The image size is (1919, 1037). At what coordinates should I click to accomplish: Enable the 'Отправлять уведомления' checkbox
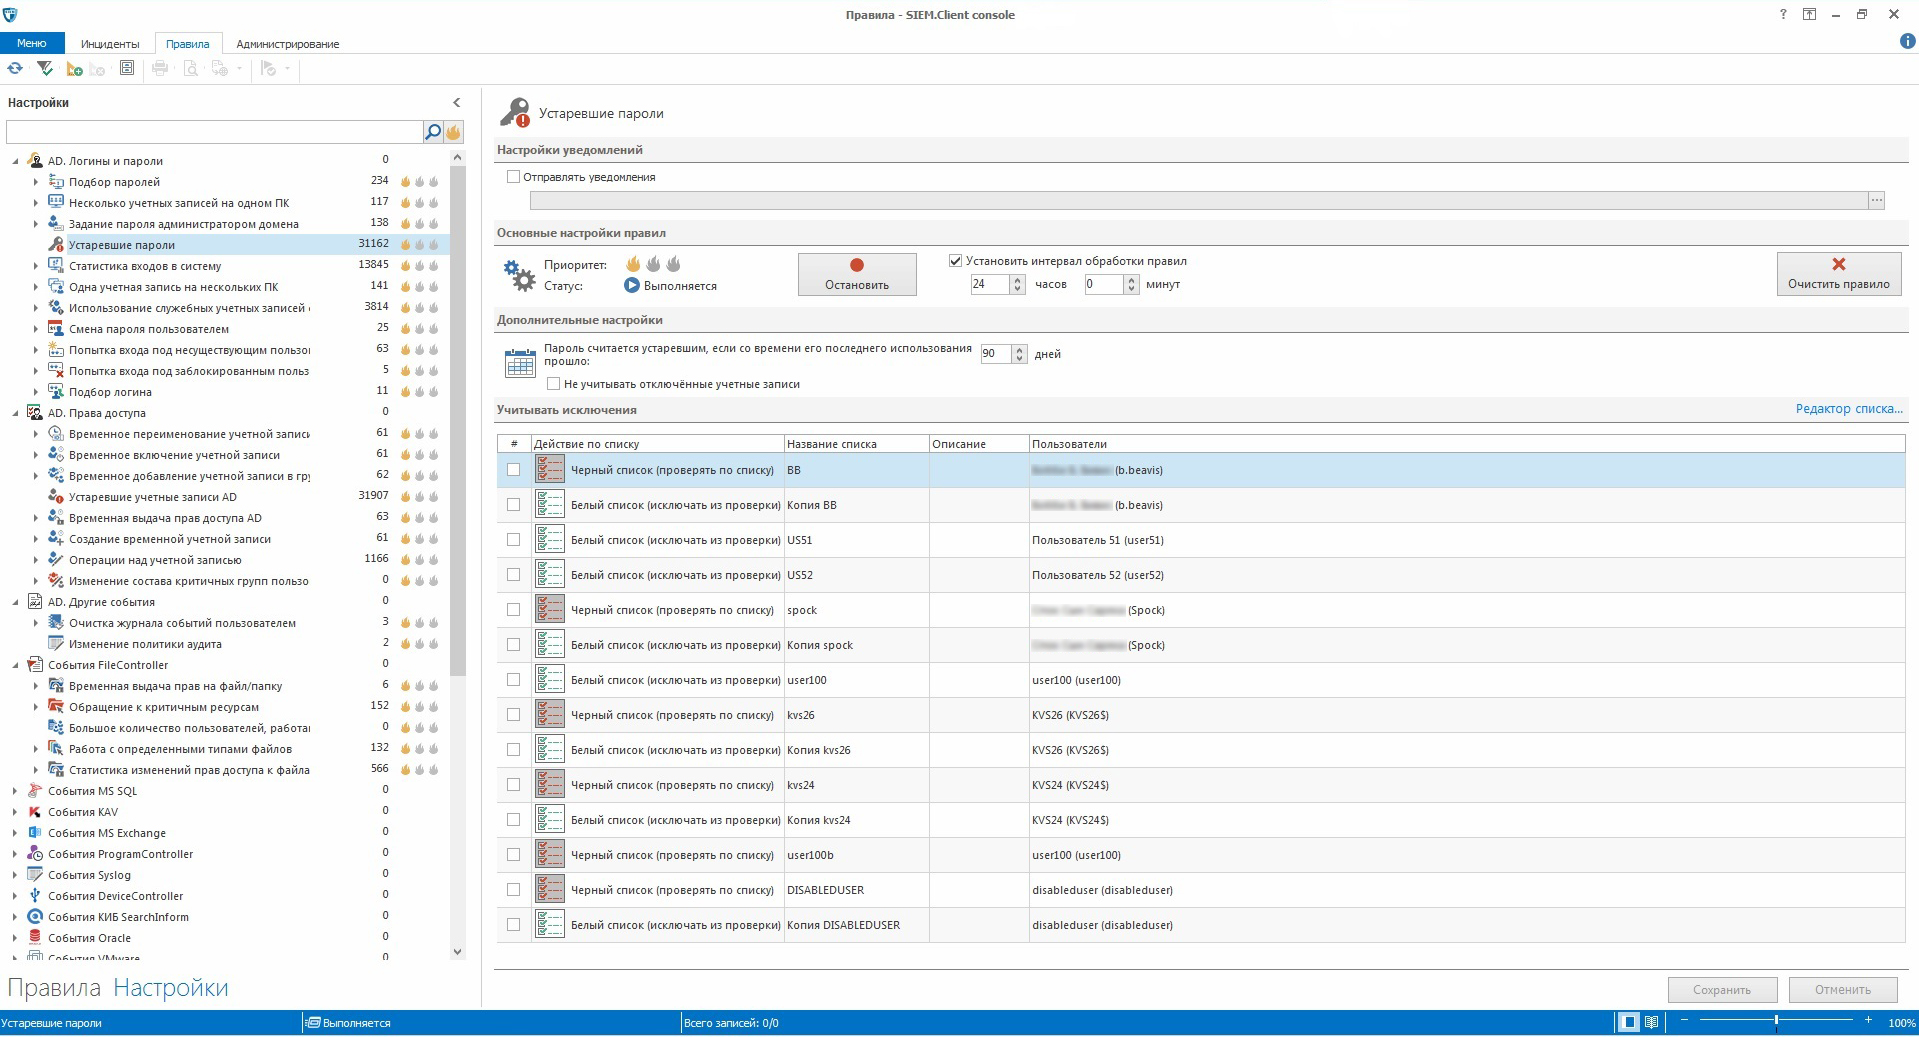514,177
